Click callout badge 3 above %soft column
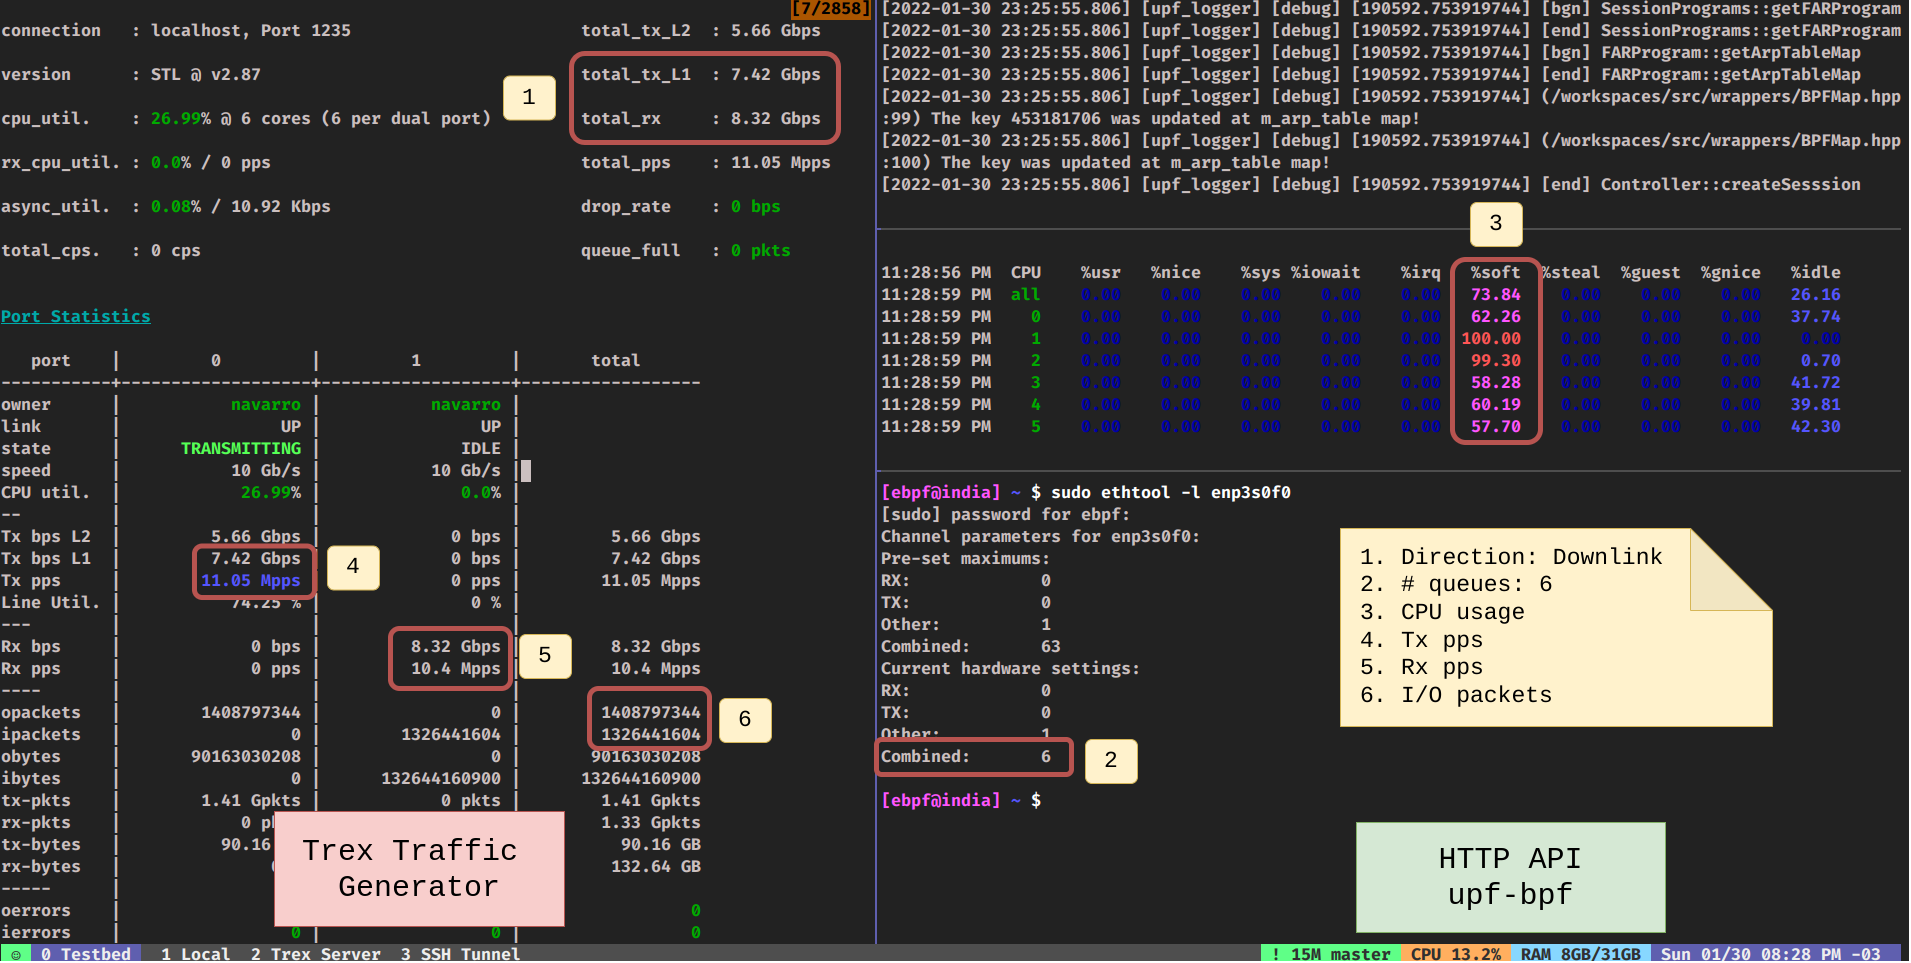 pos(1495,224)
